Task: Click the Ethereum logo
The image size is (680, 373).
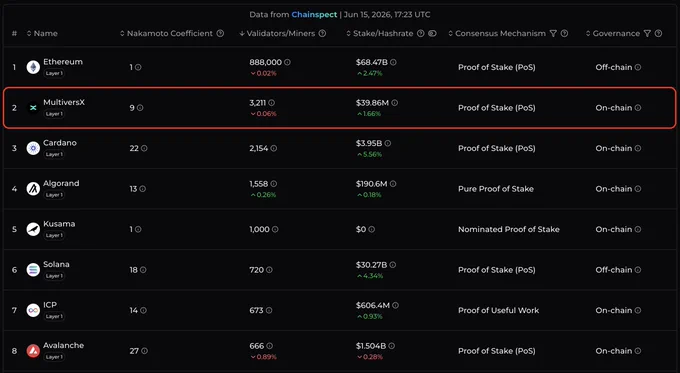Action: point(33,67)
